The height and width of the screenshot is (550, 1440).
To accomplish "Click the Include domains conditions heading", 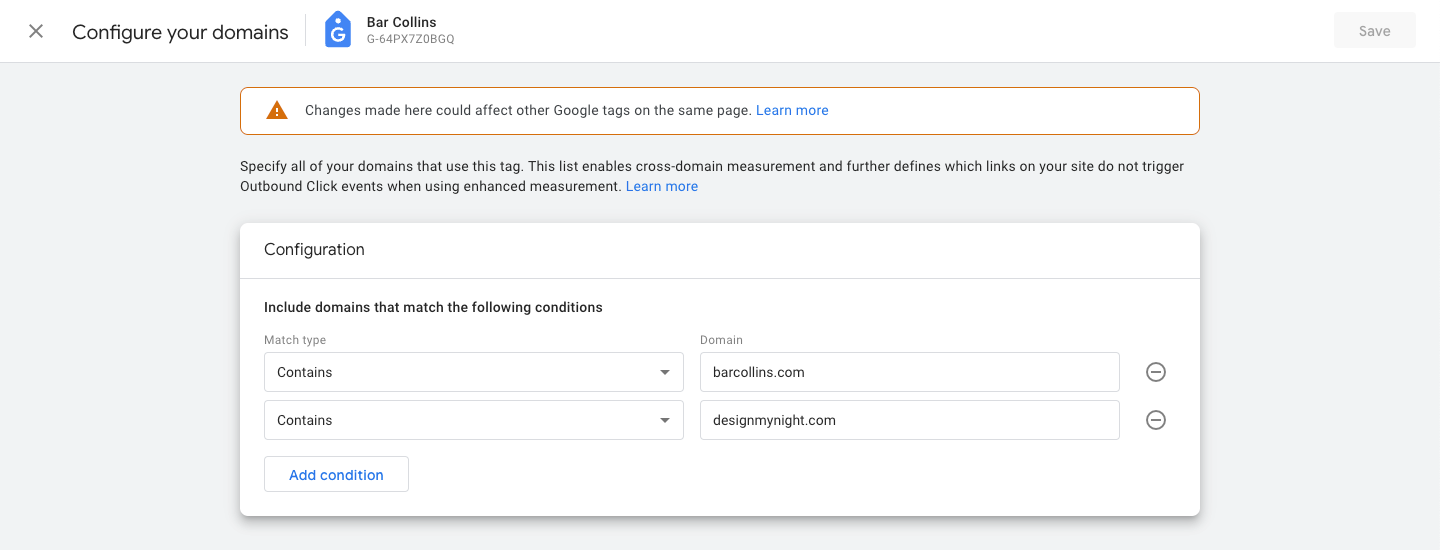I will point(433,308).
